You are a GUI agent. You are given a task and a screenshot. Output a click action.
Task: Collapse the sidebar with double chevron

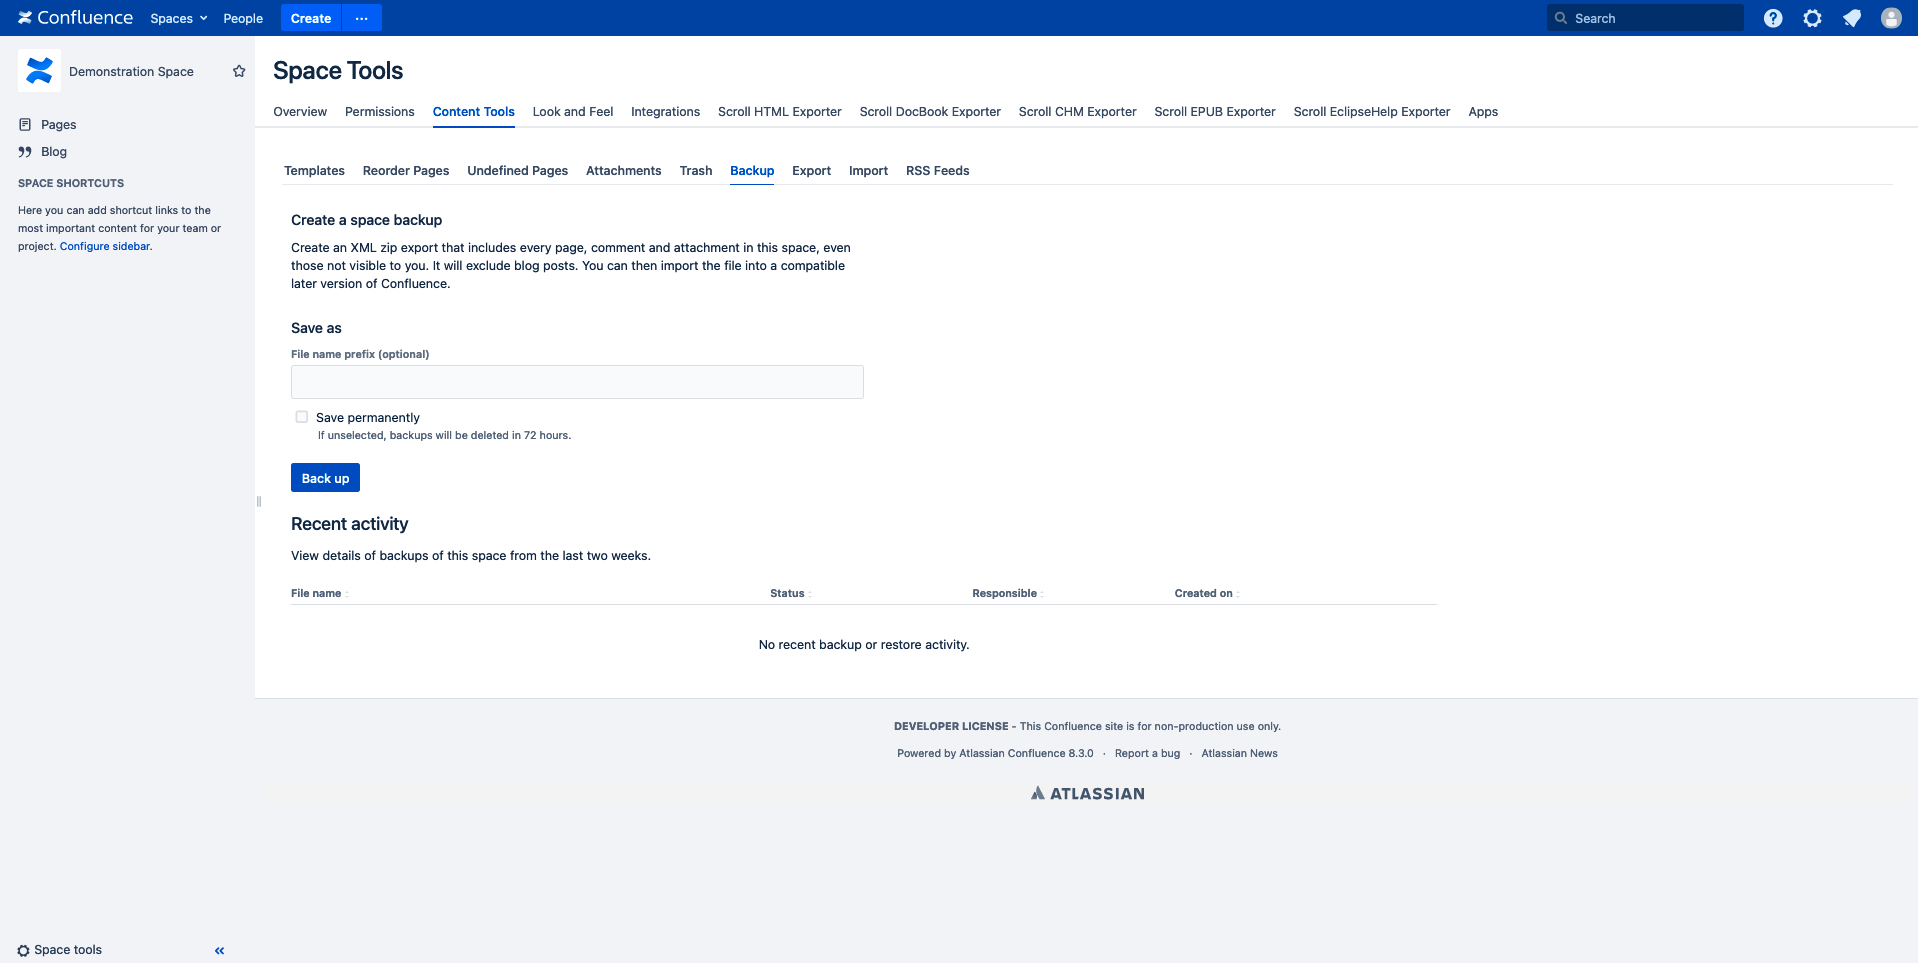(219, 951)
